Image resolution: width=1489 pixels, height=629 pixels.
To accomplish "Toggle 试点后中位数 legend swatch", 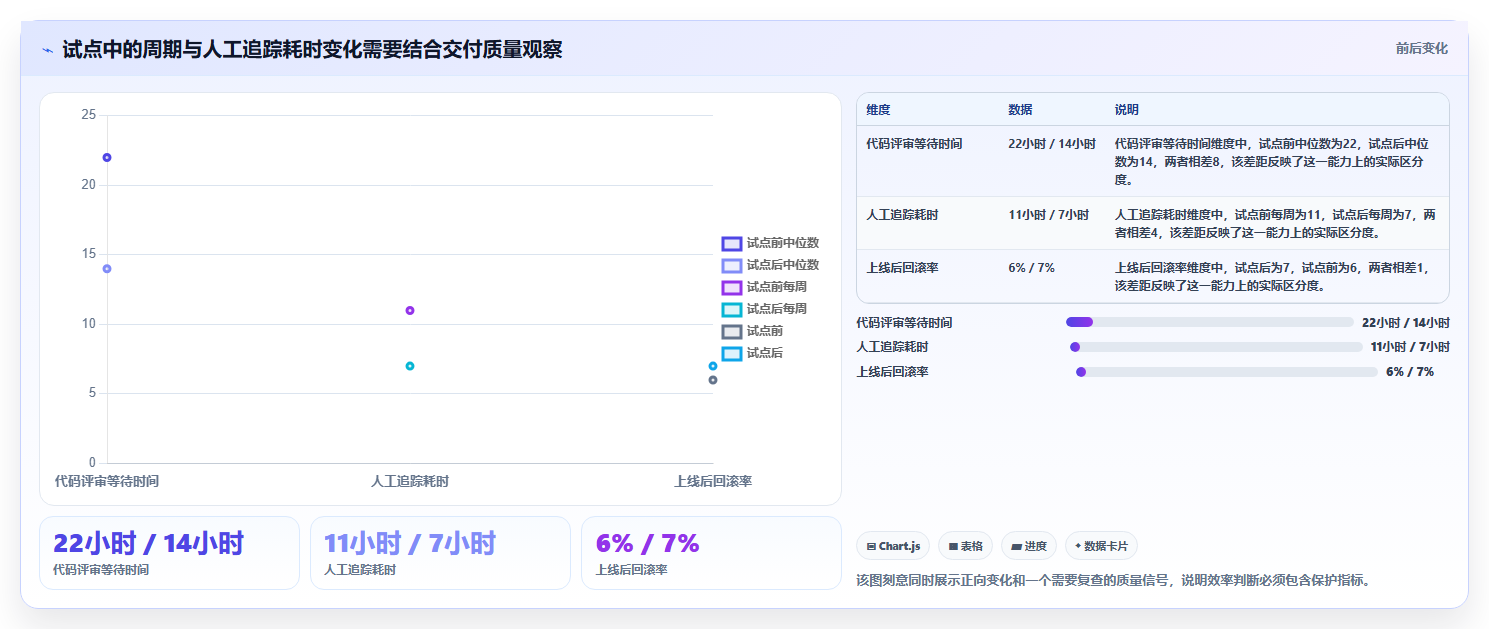I will (731, 265).
